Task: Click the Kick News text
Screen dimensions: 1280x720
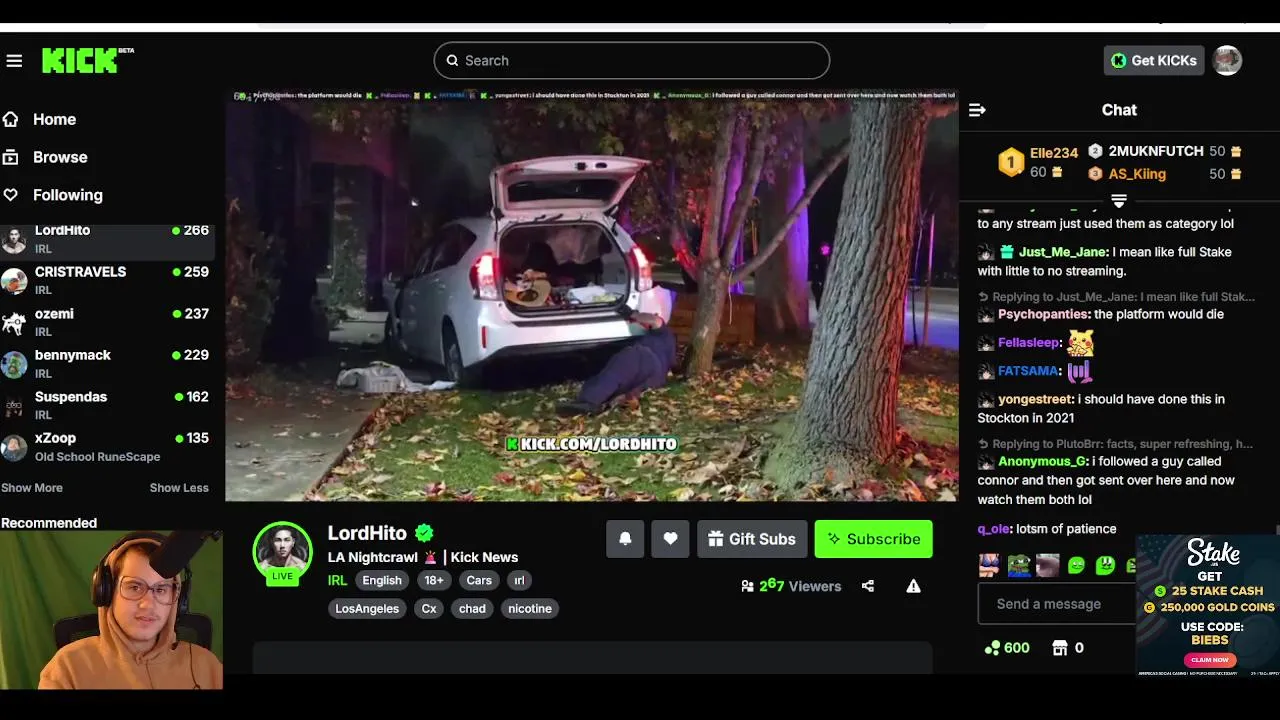Action: (x=484, y=557)
